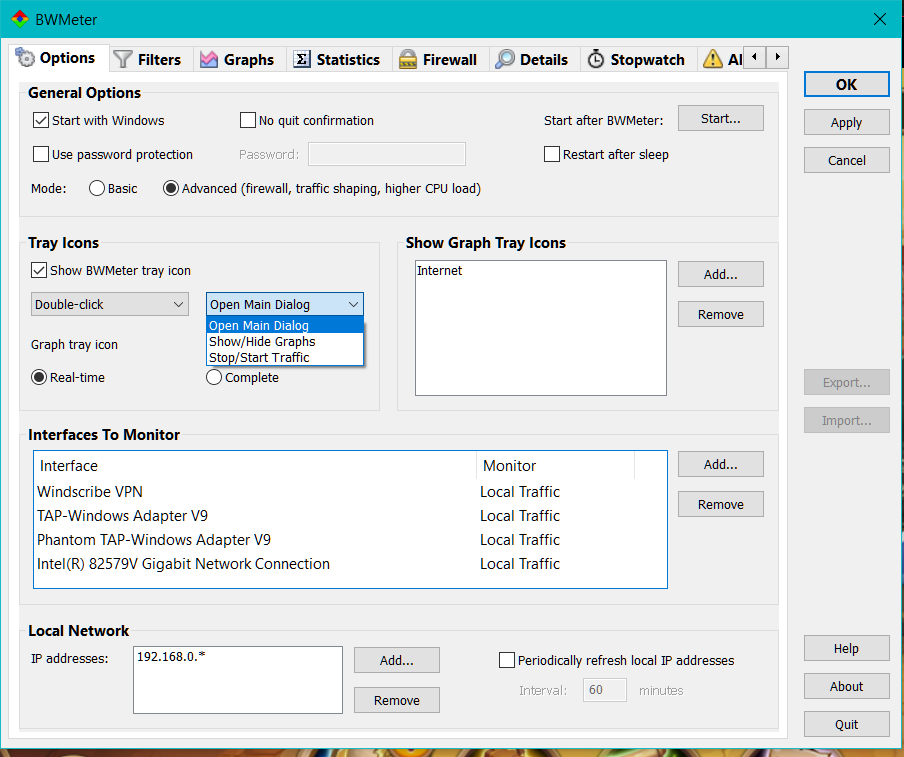
Task: Click Start... after BWMeter button
Action: (721, 118)
